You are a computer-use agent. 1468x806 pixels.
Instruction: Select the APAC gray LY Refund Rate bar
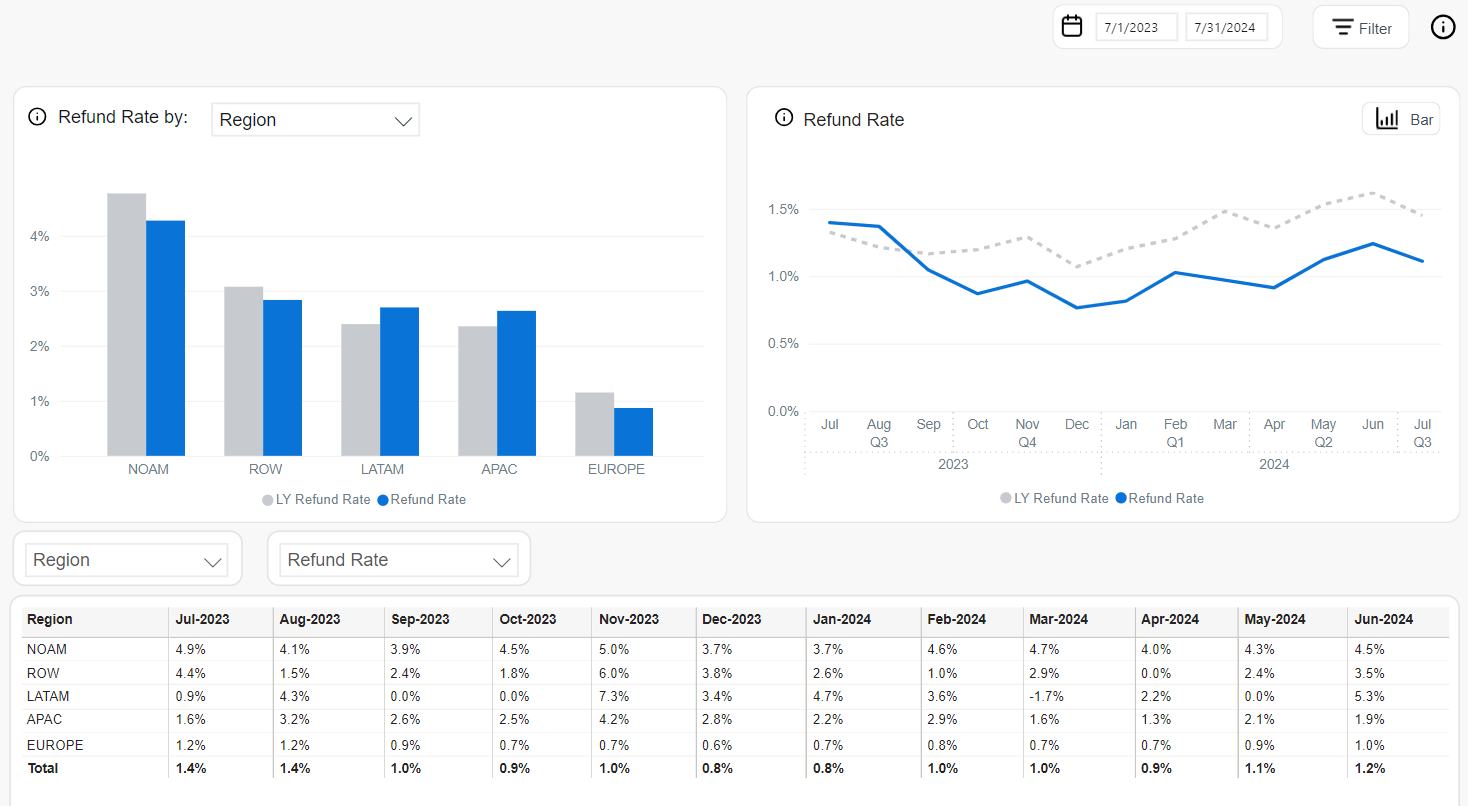pyautogui.click(x=478, y=391)
